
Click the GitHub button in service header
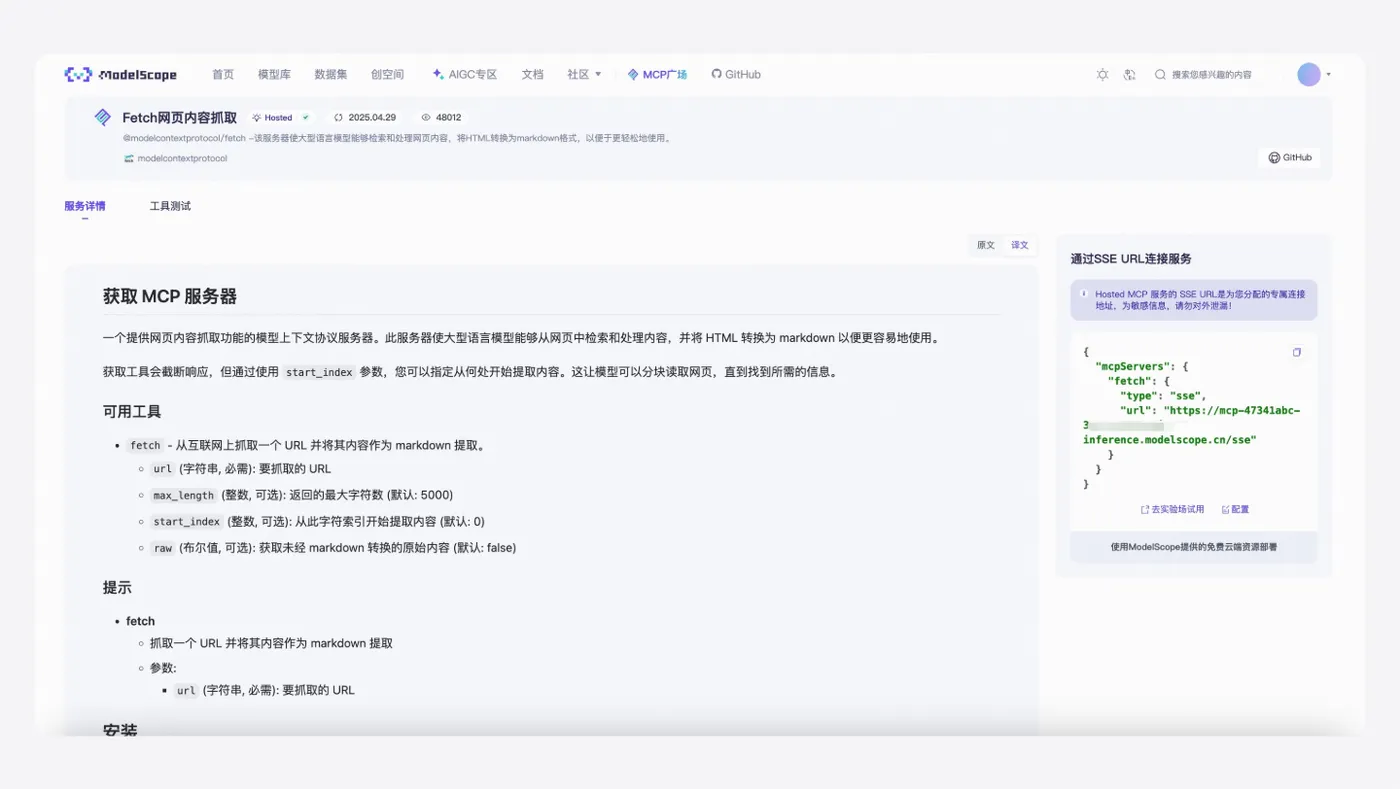[1289, 157]
